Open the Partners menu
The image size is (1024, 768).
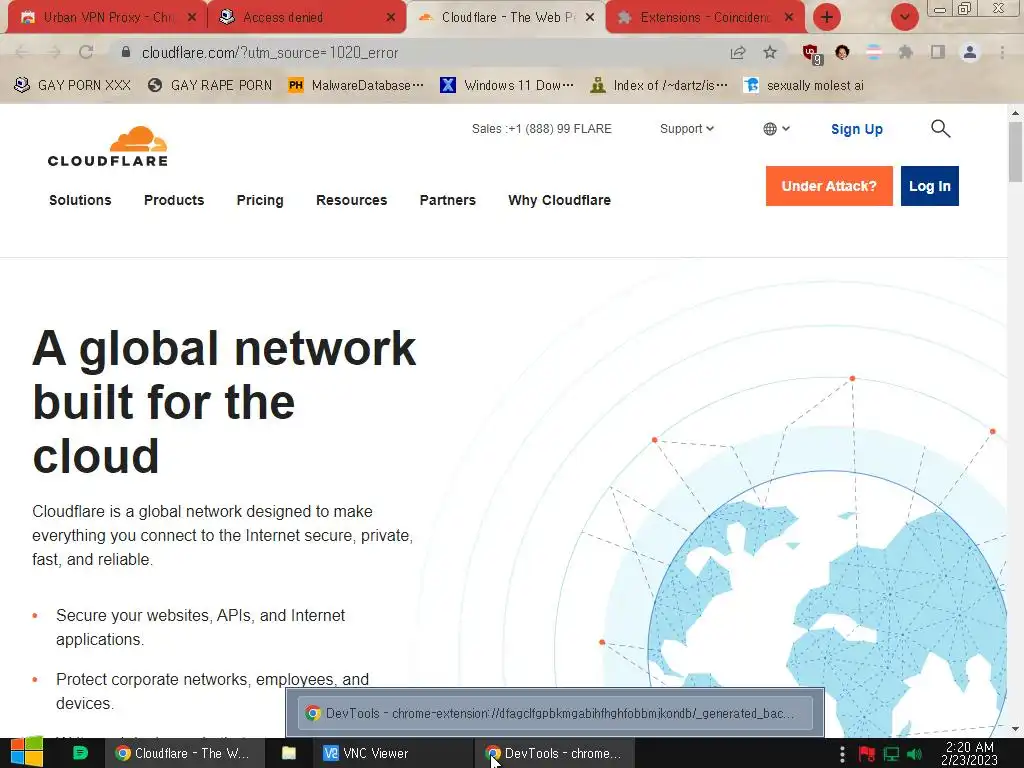(447, 200)
